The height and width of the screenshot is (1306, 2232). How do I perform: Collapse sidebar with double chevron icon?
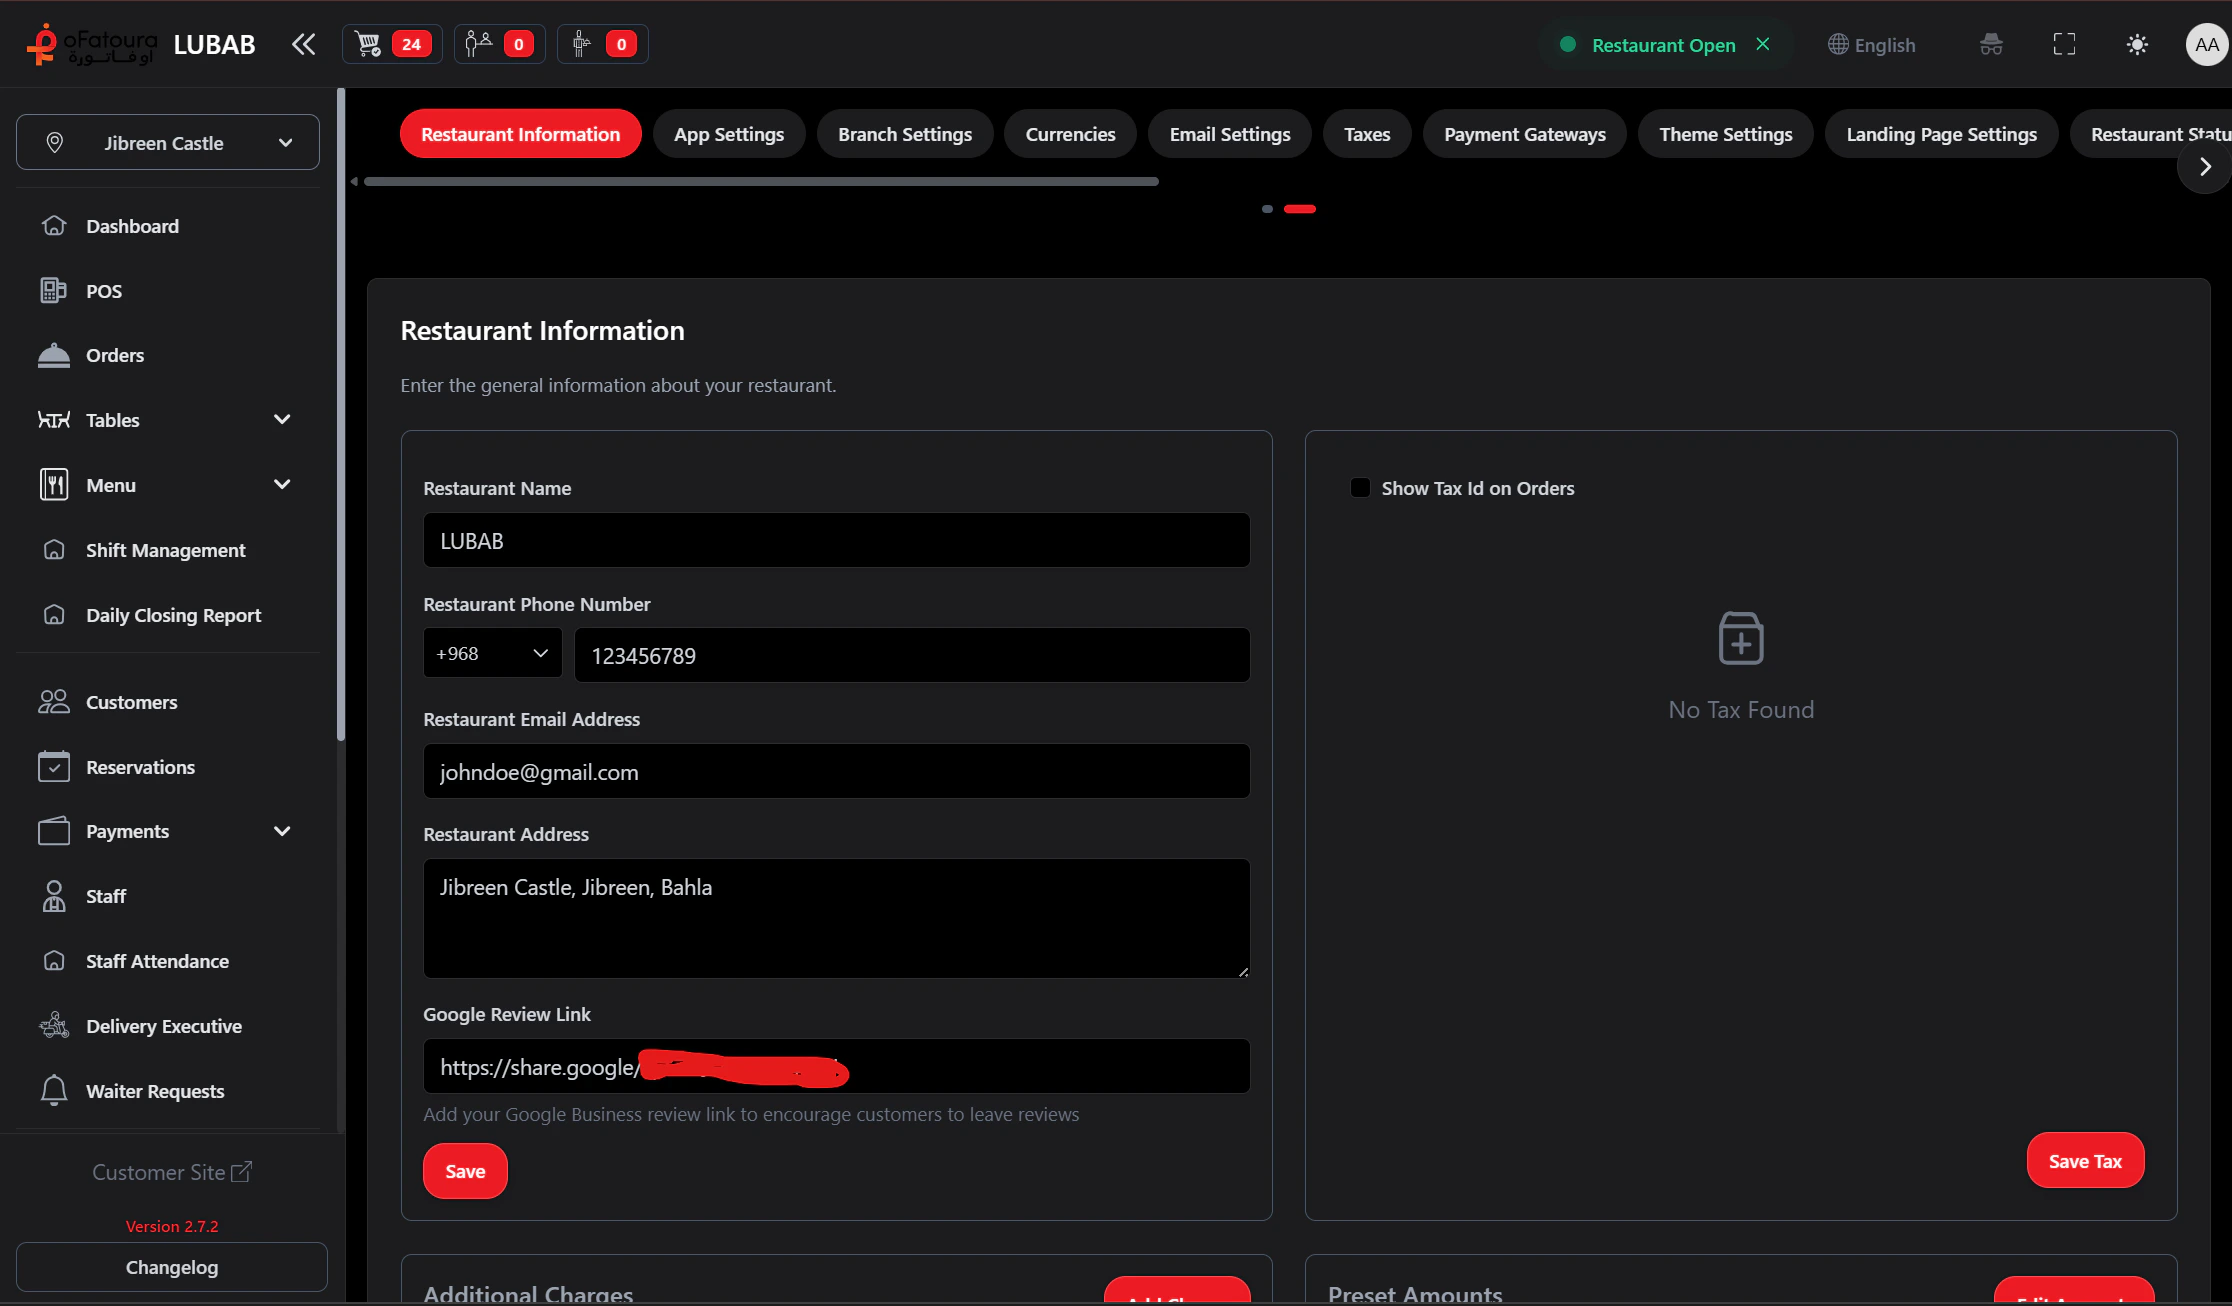click(x=303, y=44)
